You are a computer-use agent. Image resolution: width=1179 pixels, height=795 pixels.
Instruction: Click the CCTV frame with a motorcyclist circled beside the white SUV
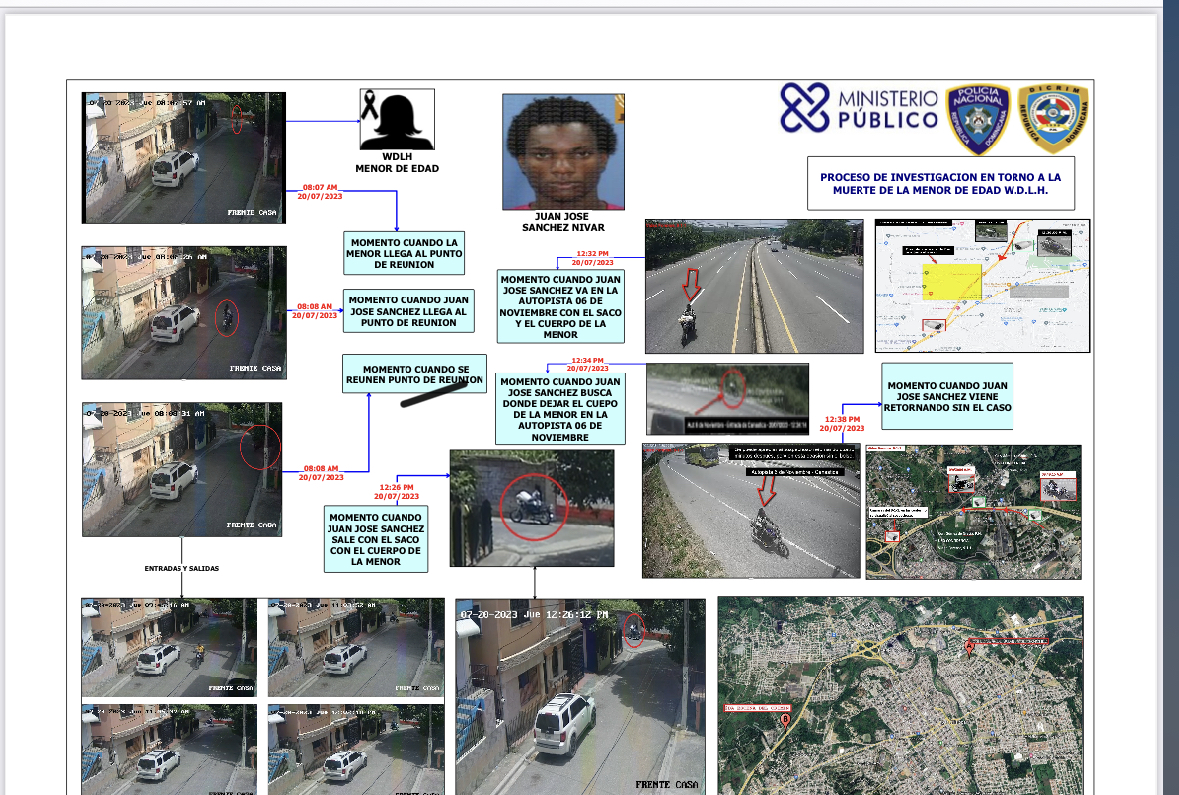pos(184,312)
